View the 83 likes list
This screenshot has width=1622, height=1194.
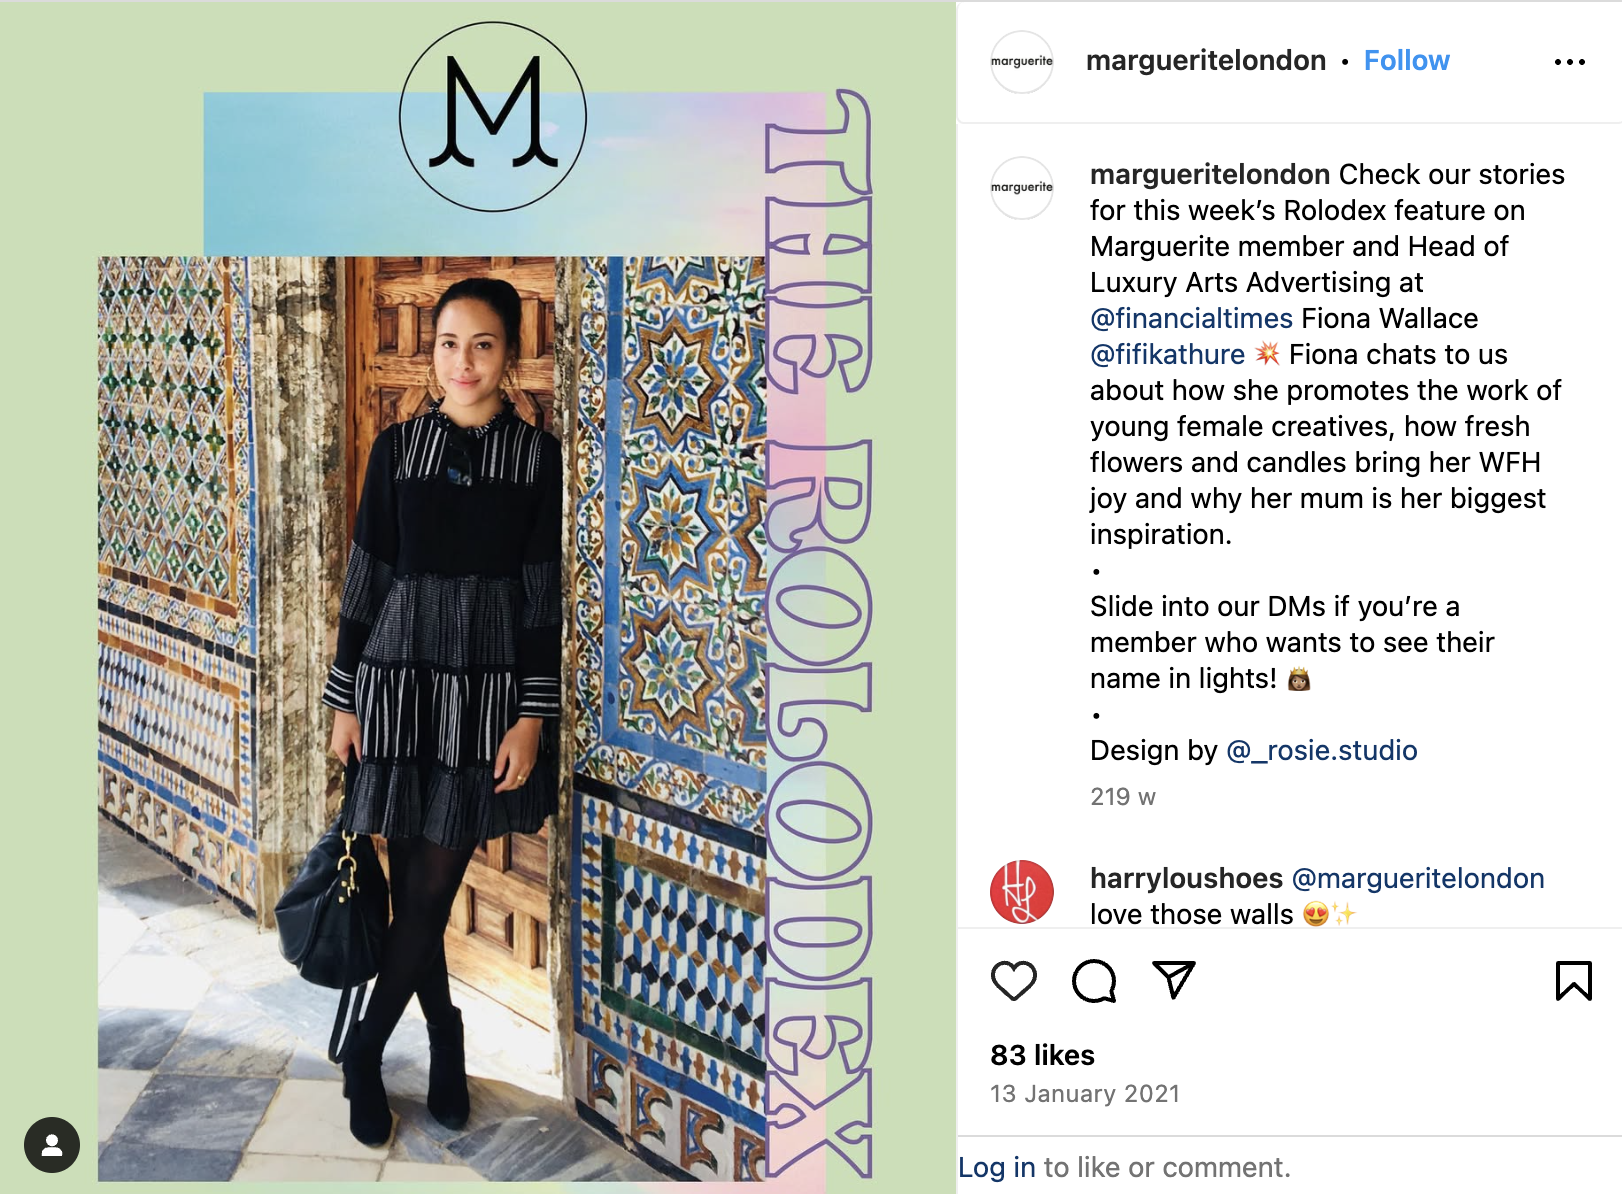1042,1055
